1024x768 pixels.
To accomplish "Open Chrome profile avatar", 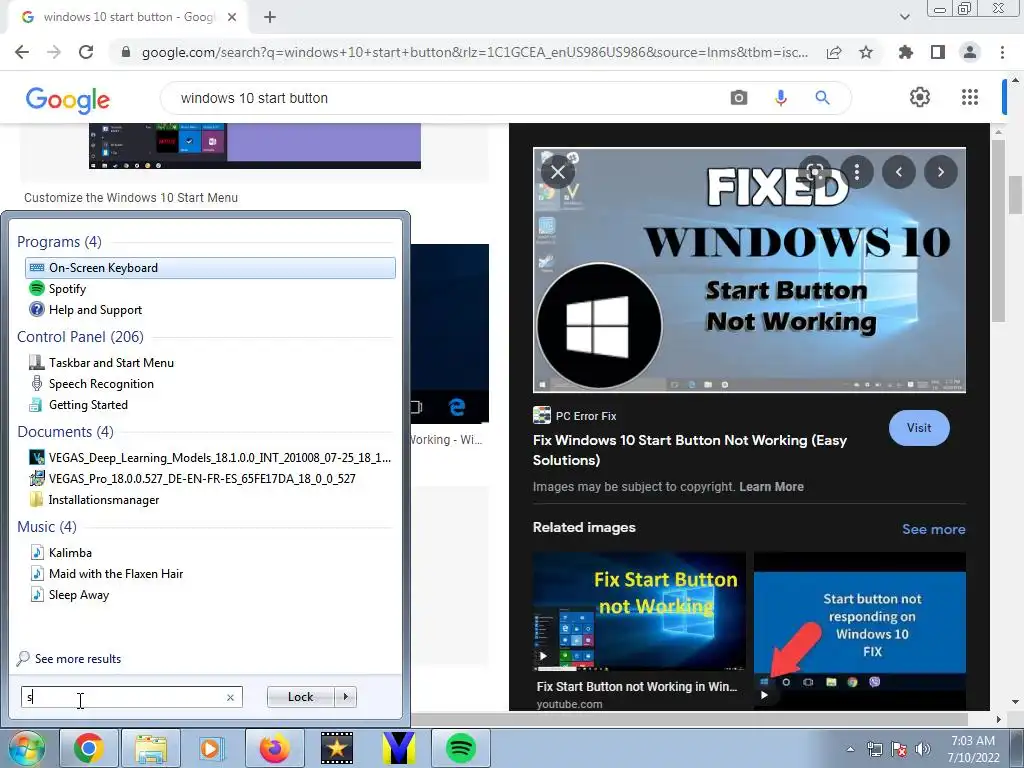I will [970, 52].
